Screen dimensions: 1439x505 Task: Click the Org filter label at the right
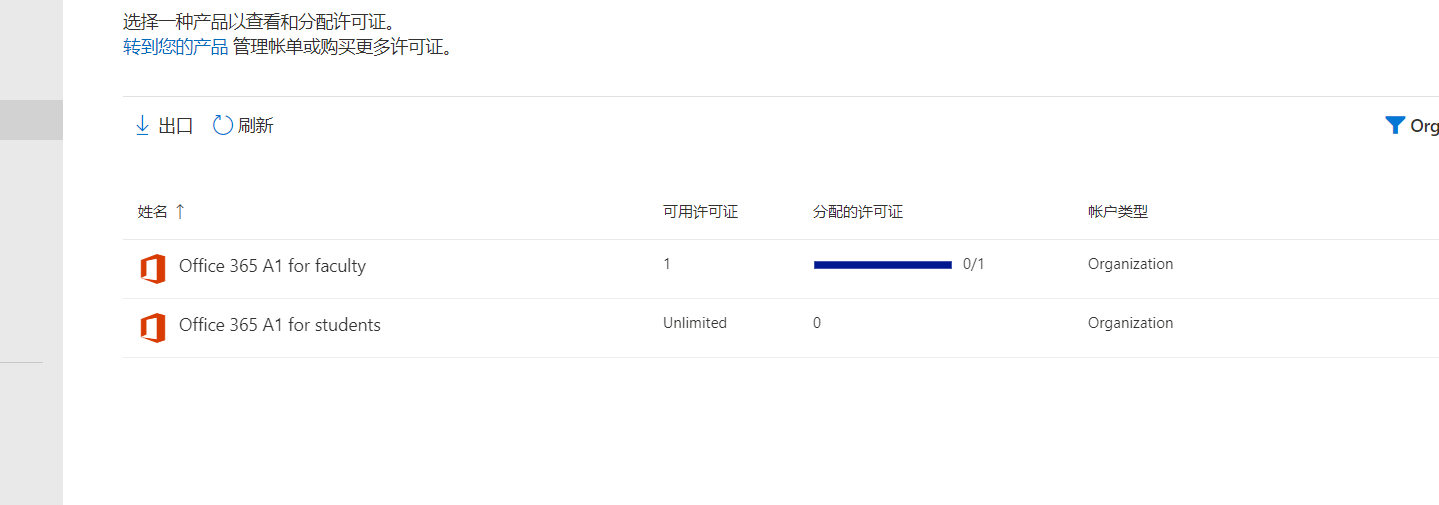pyautogui.click(x=1424, y=126)
